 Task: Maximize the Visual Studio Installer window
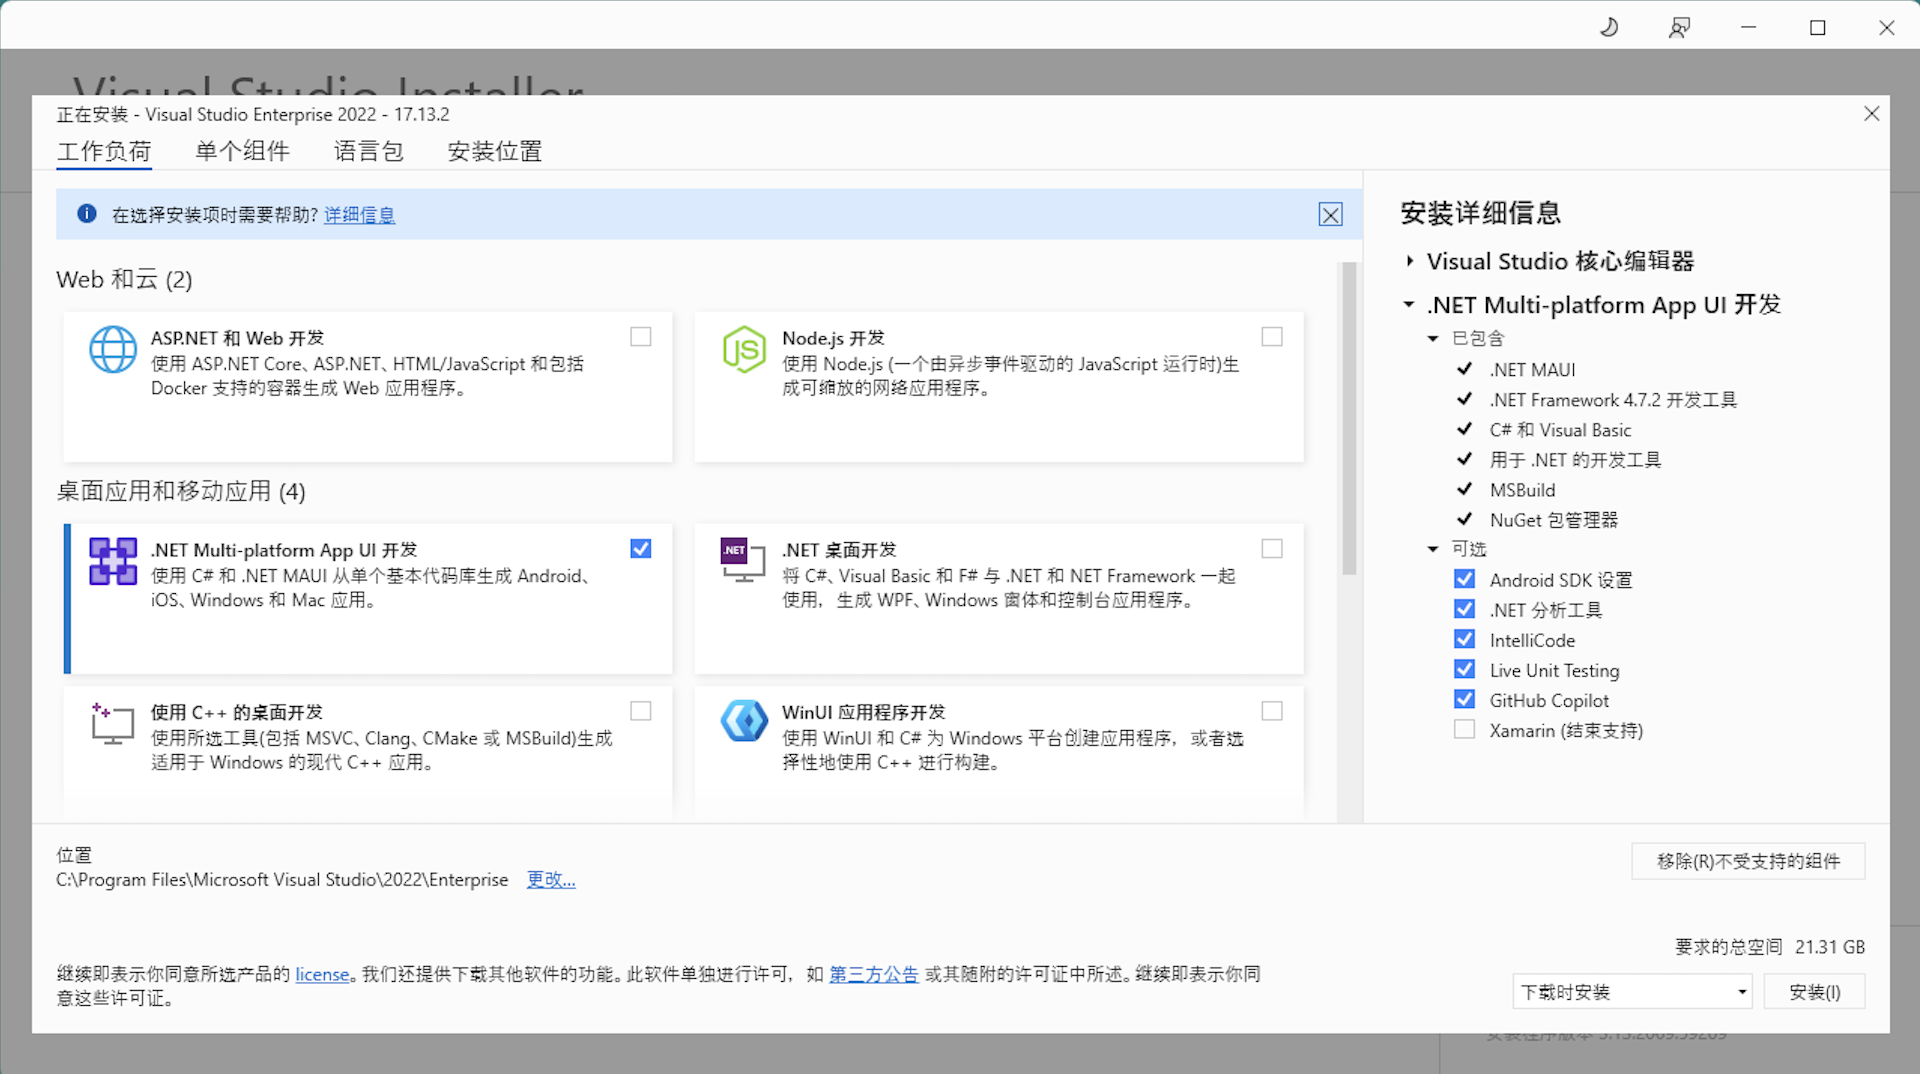[1818, 27]
